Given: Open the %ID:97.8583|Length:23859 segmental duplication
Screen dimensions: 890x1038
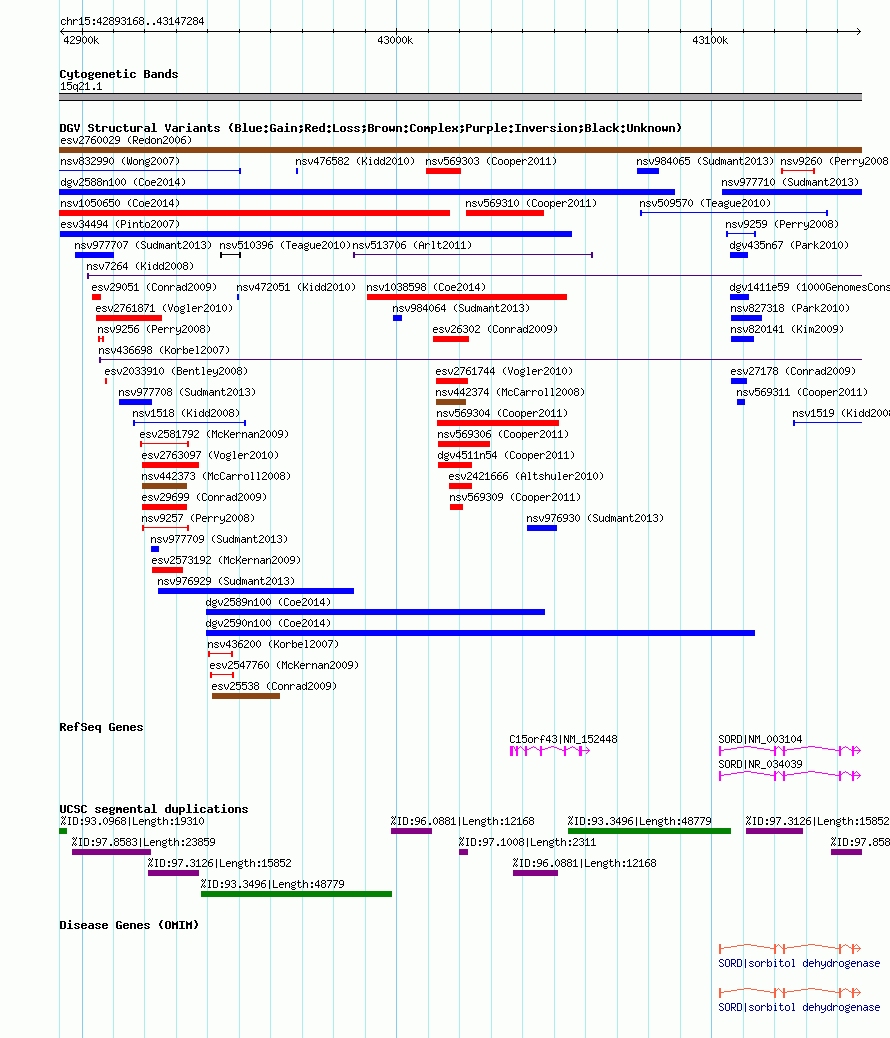Looking at the screenshot, I should [x=111, y=852].
